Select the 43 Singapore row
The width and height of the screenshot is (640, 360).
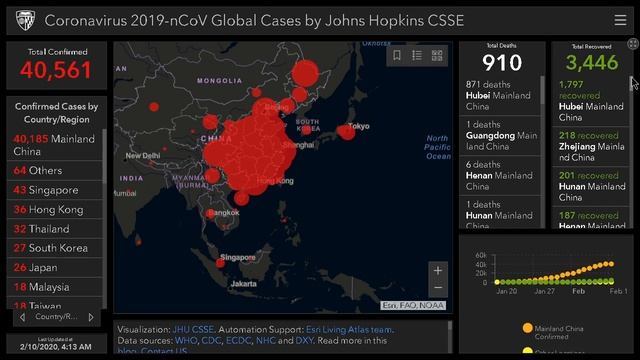54,190
